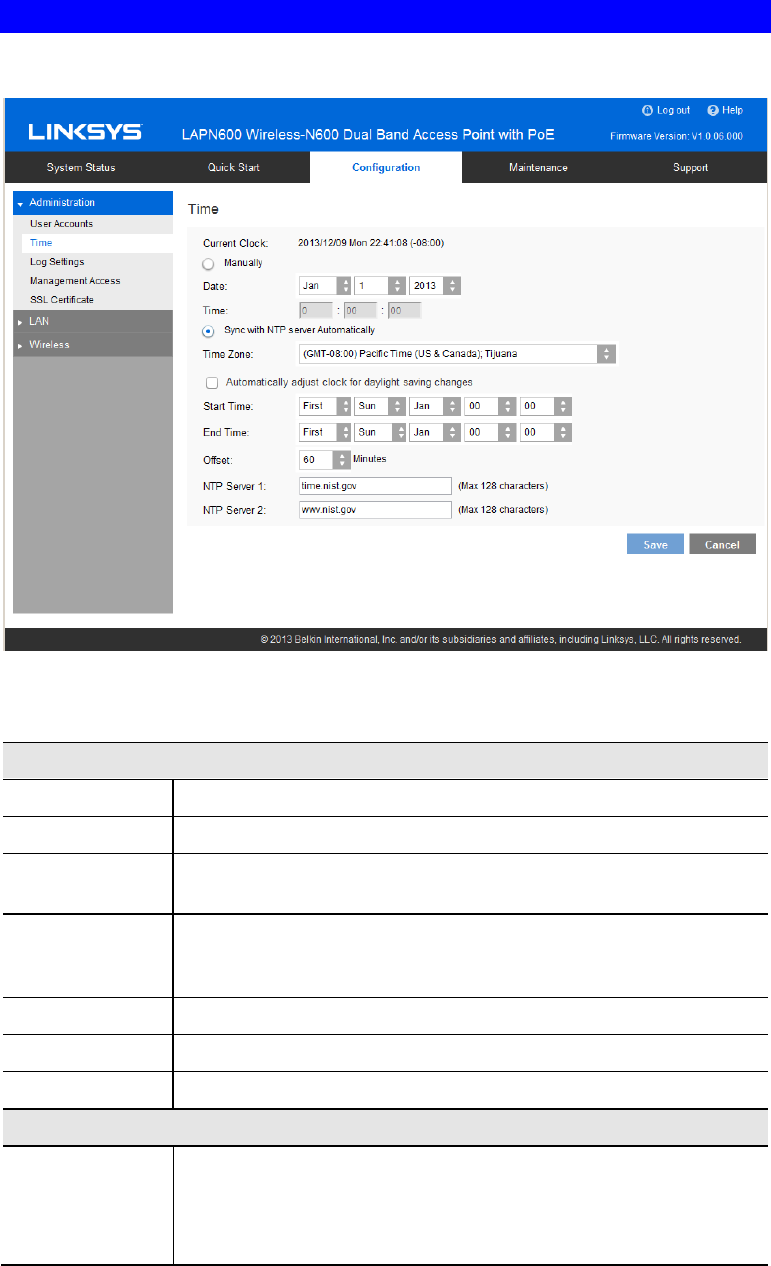Click the Log out icon

point(646,109)
